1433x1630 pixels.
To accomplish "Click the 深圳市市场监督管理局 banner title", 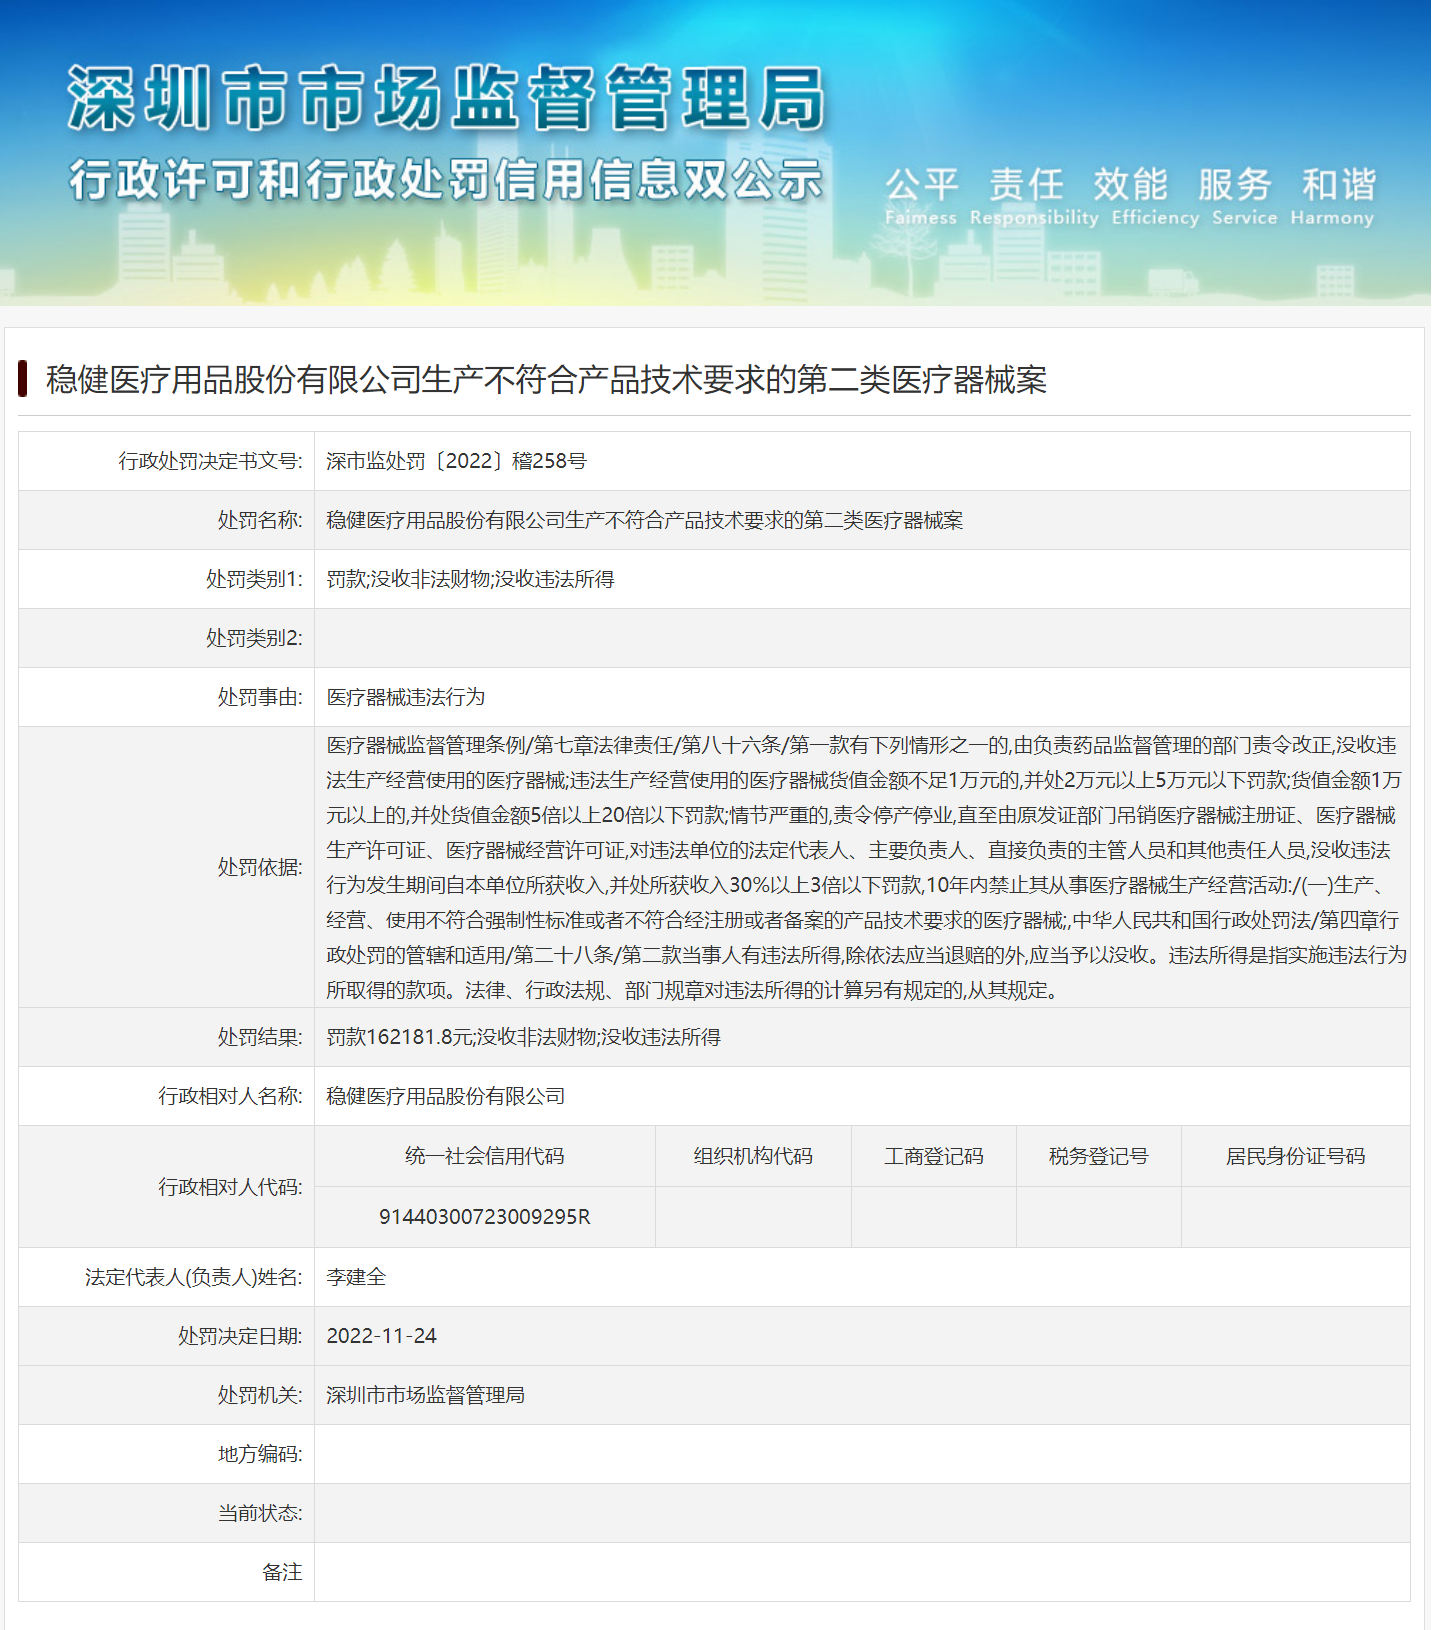I will click(x=446, y=98).
